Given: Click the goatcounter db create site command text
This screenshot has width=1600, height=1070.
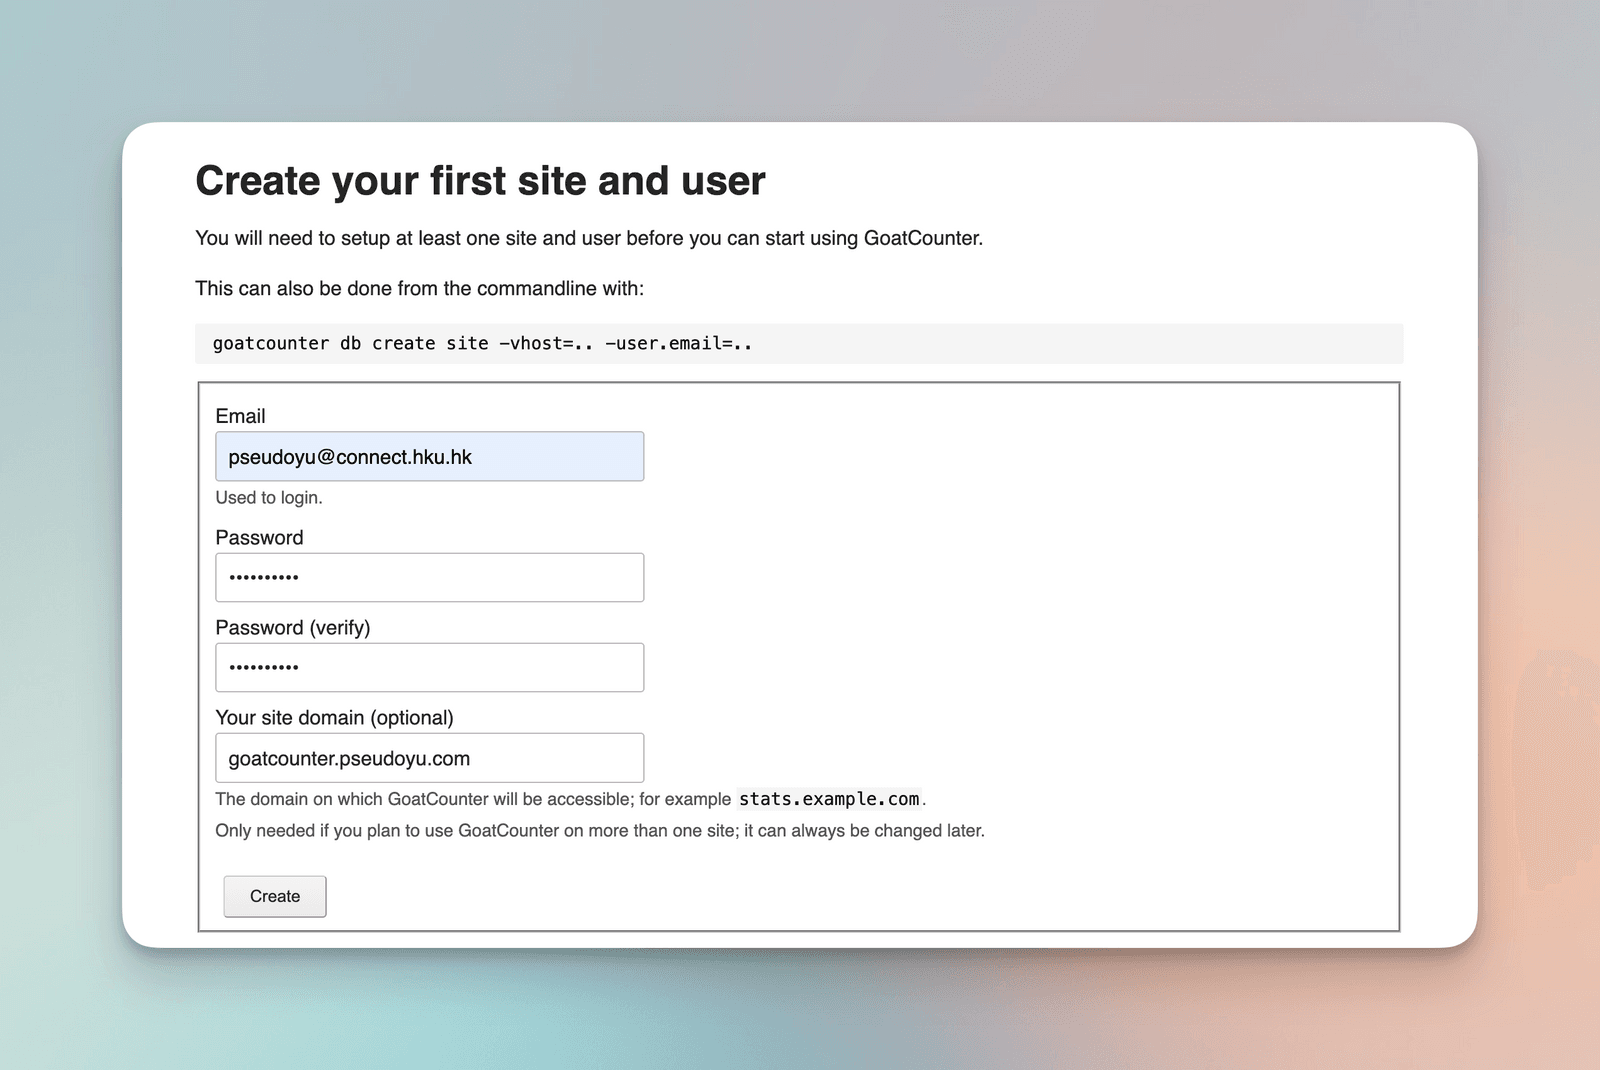Looking at the screenshot, I should [482, 343].
